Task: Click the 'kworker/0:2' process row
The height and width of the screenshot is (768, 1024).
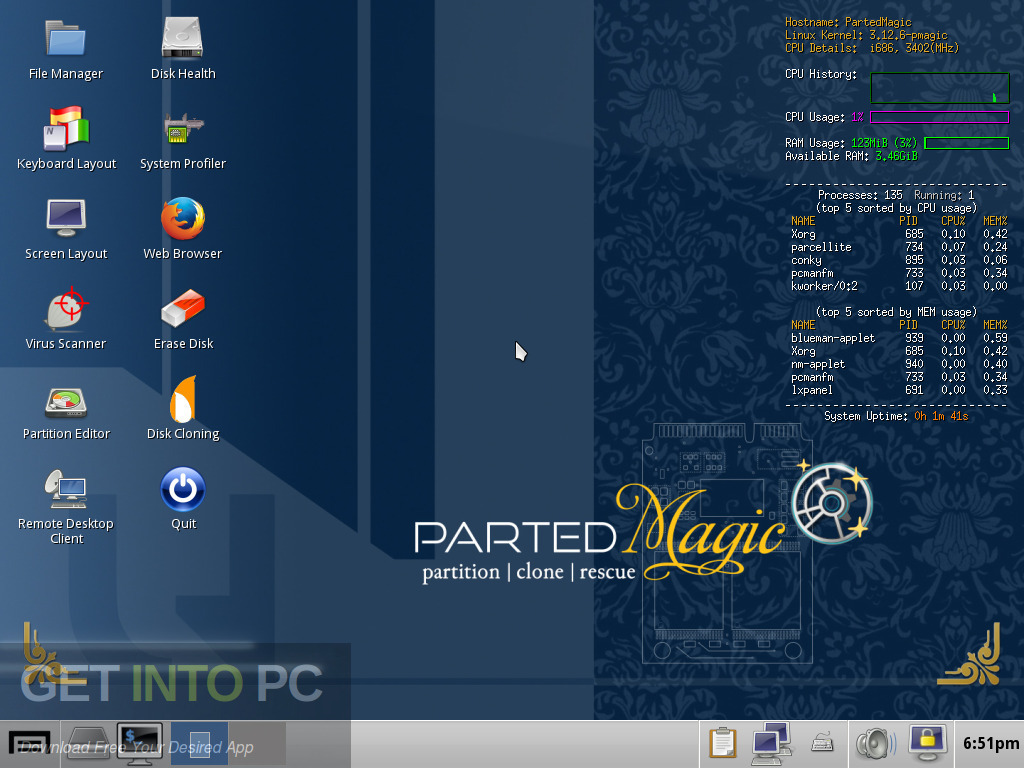Action: tap(899, 286)
